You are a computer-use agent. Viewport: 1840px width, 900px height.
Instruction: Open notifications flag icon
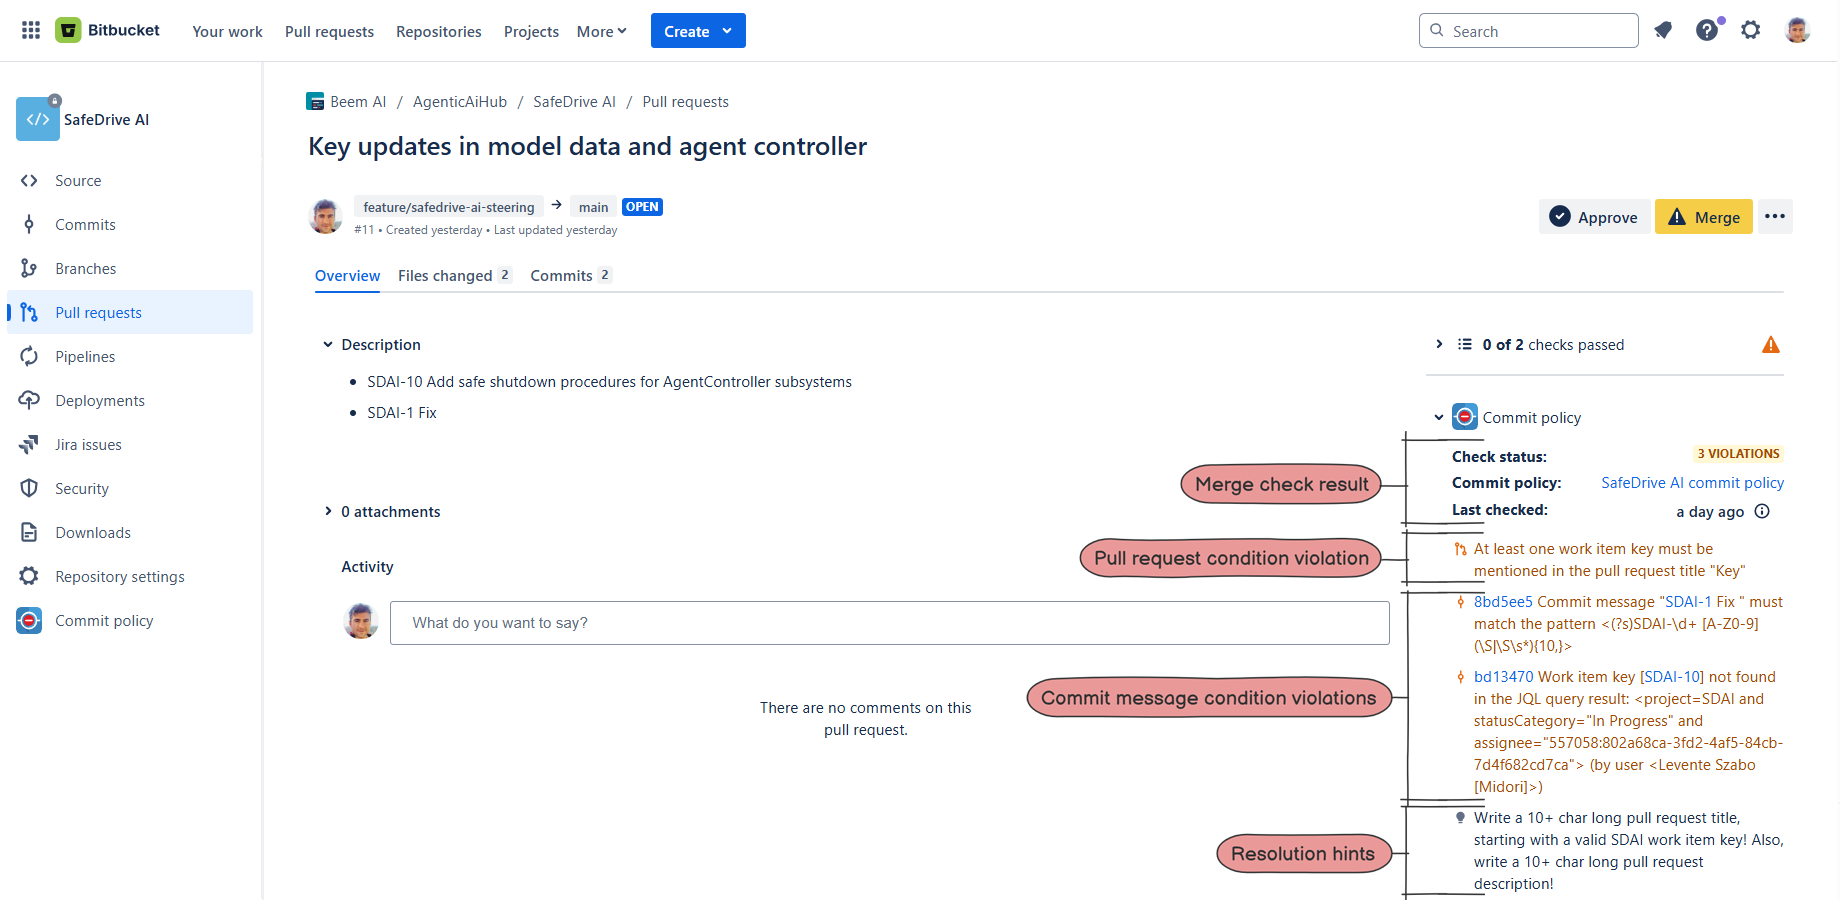(1663, 30)
